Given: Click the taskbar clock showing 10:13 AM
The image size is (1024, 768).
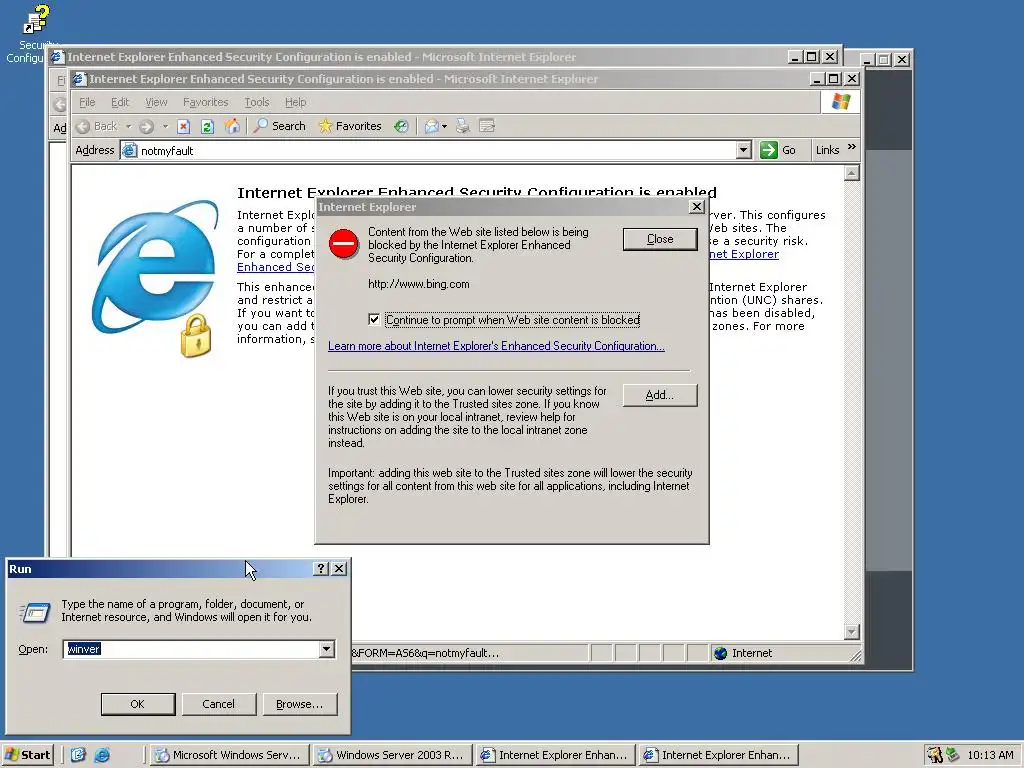Looking at the screenshot, I should tap(990, 755).
